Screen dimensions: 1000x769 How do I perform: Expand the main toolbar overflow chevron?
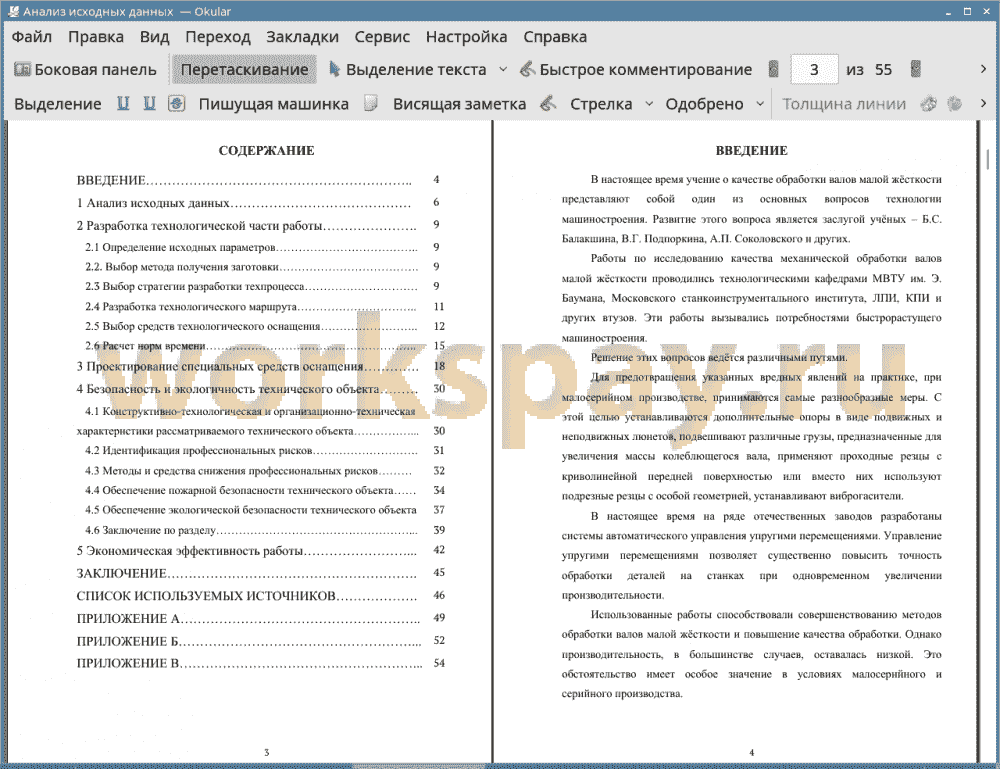click(983, 69)
